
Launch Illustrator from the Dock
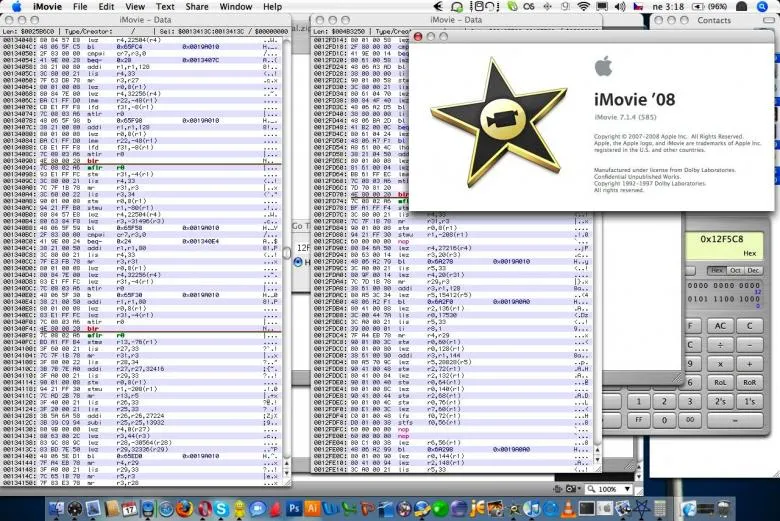tap(312, 508)
